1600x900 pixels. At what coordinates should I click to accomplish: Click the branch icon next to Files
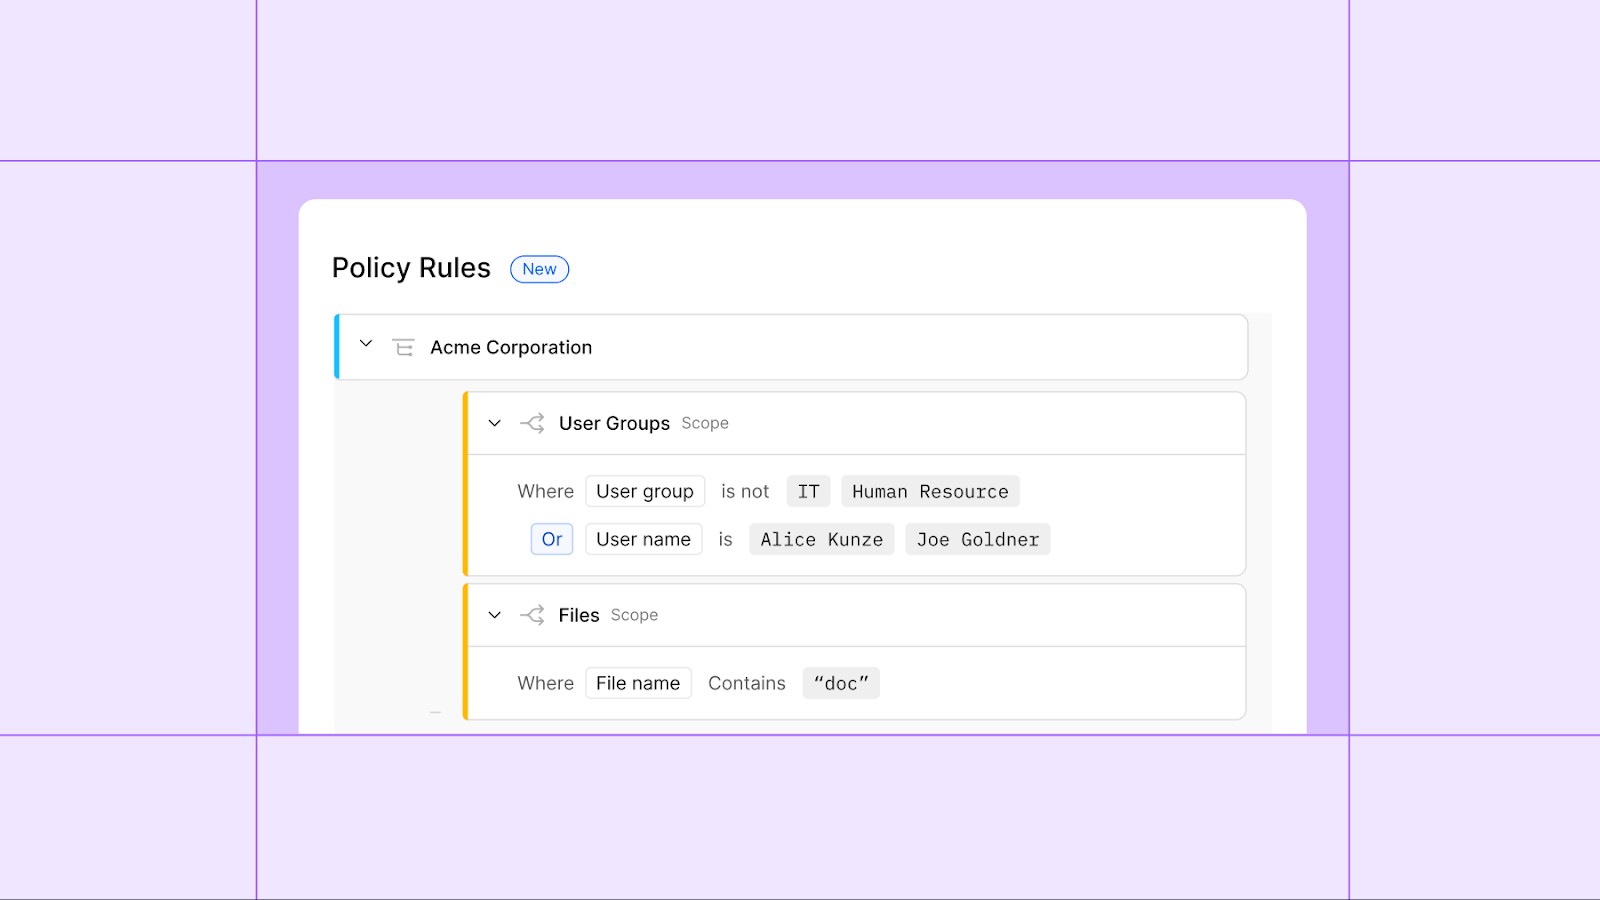point(532,615)
